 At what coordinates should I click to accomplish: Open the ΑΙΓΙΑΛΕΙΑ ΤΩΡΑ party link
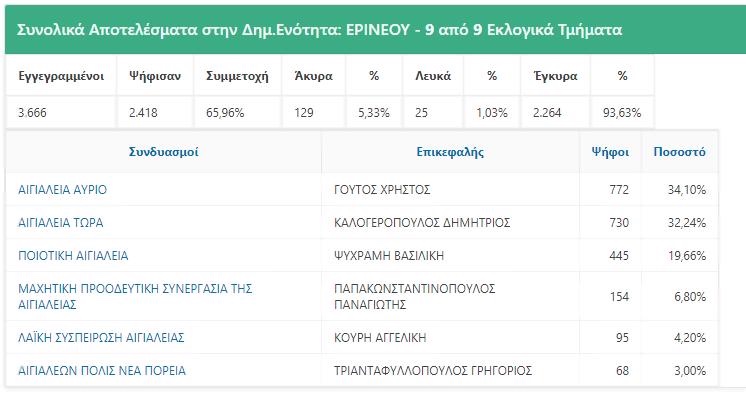[x=61, y=222]
